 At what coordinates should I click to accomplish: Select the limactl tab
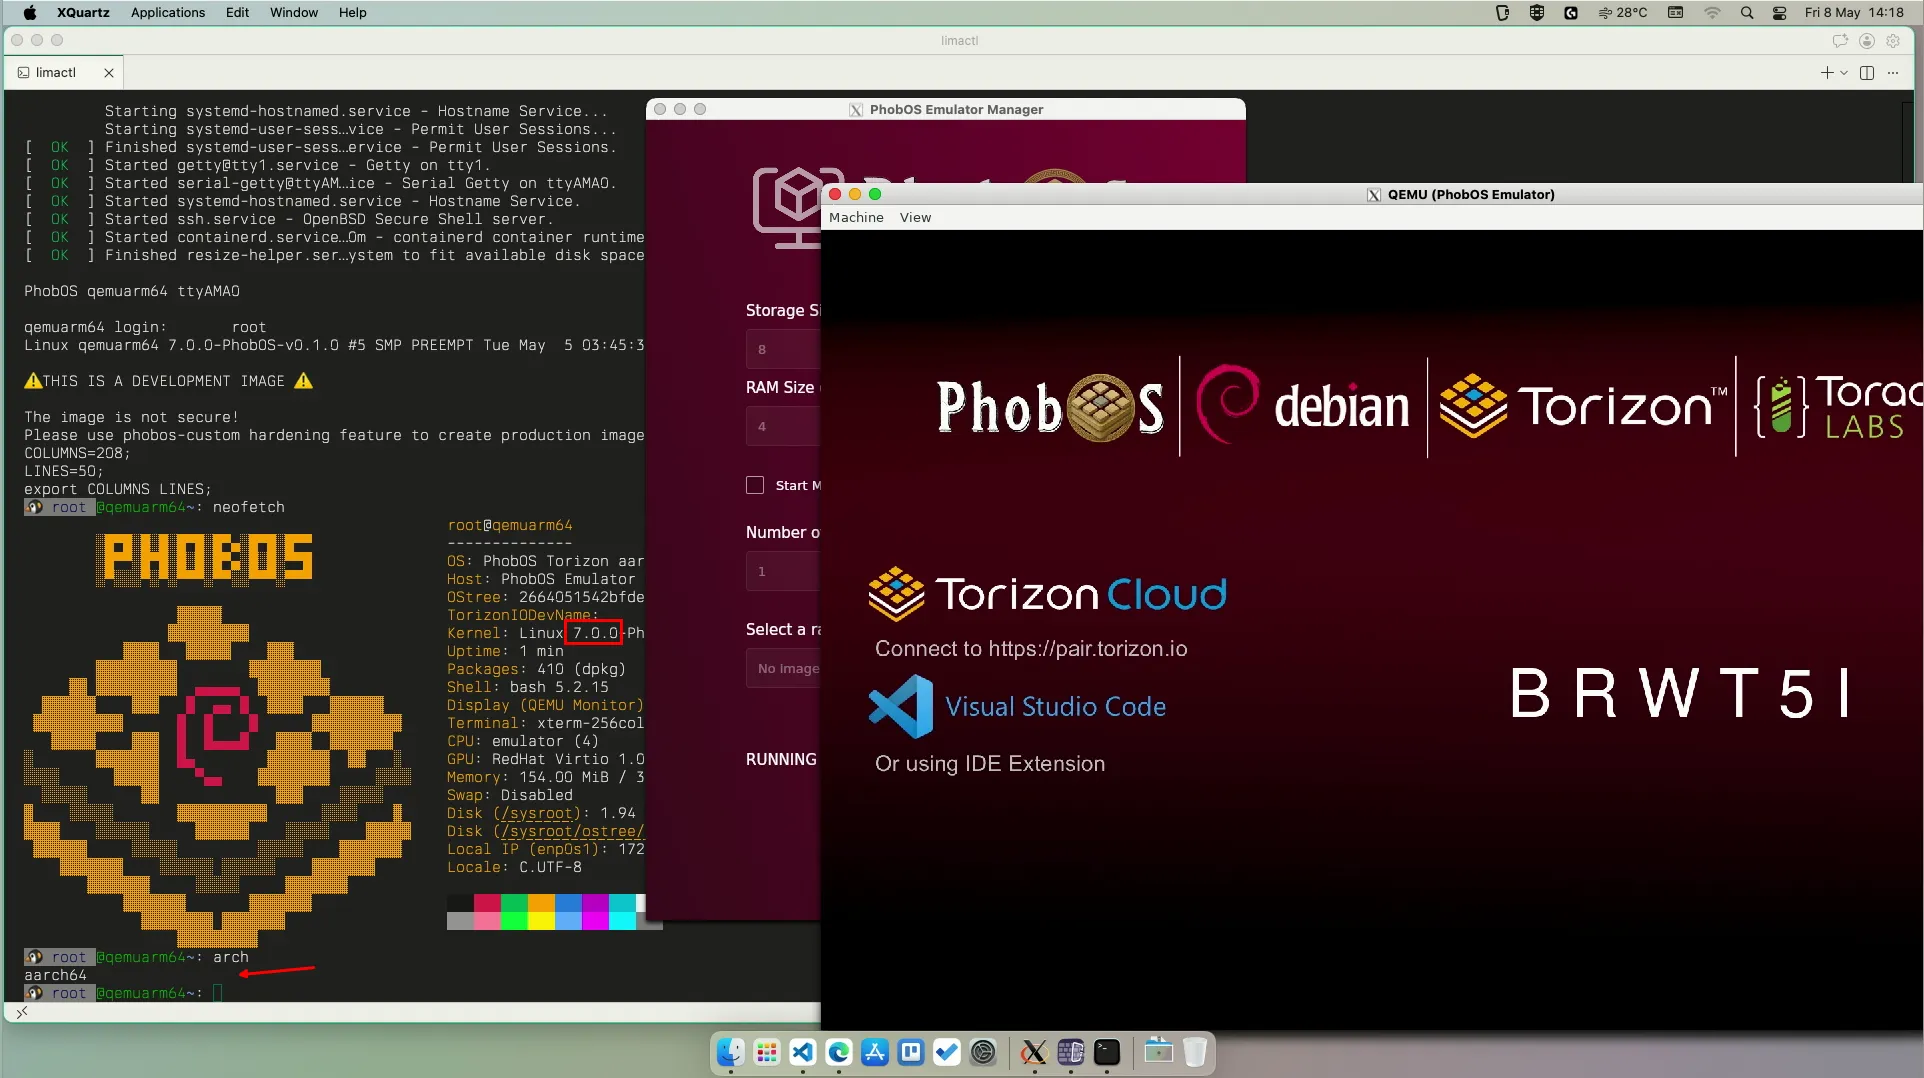(x=65, y=73)
